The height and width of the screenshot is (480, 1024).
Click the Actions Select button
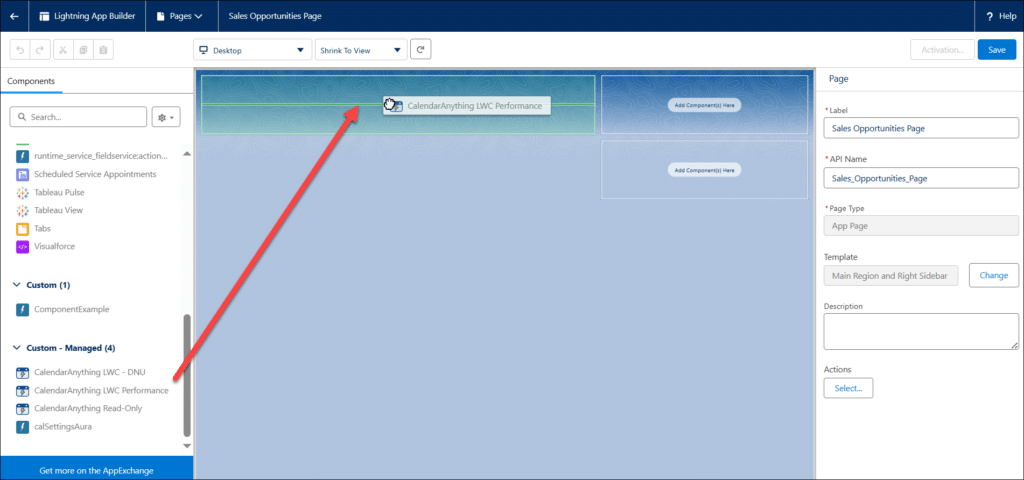[x=848, y=388]
